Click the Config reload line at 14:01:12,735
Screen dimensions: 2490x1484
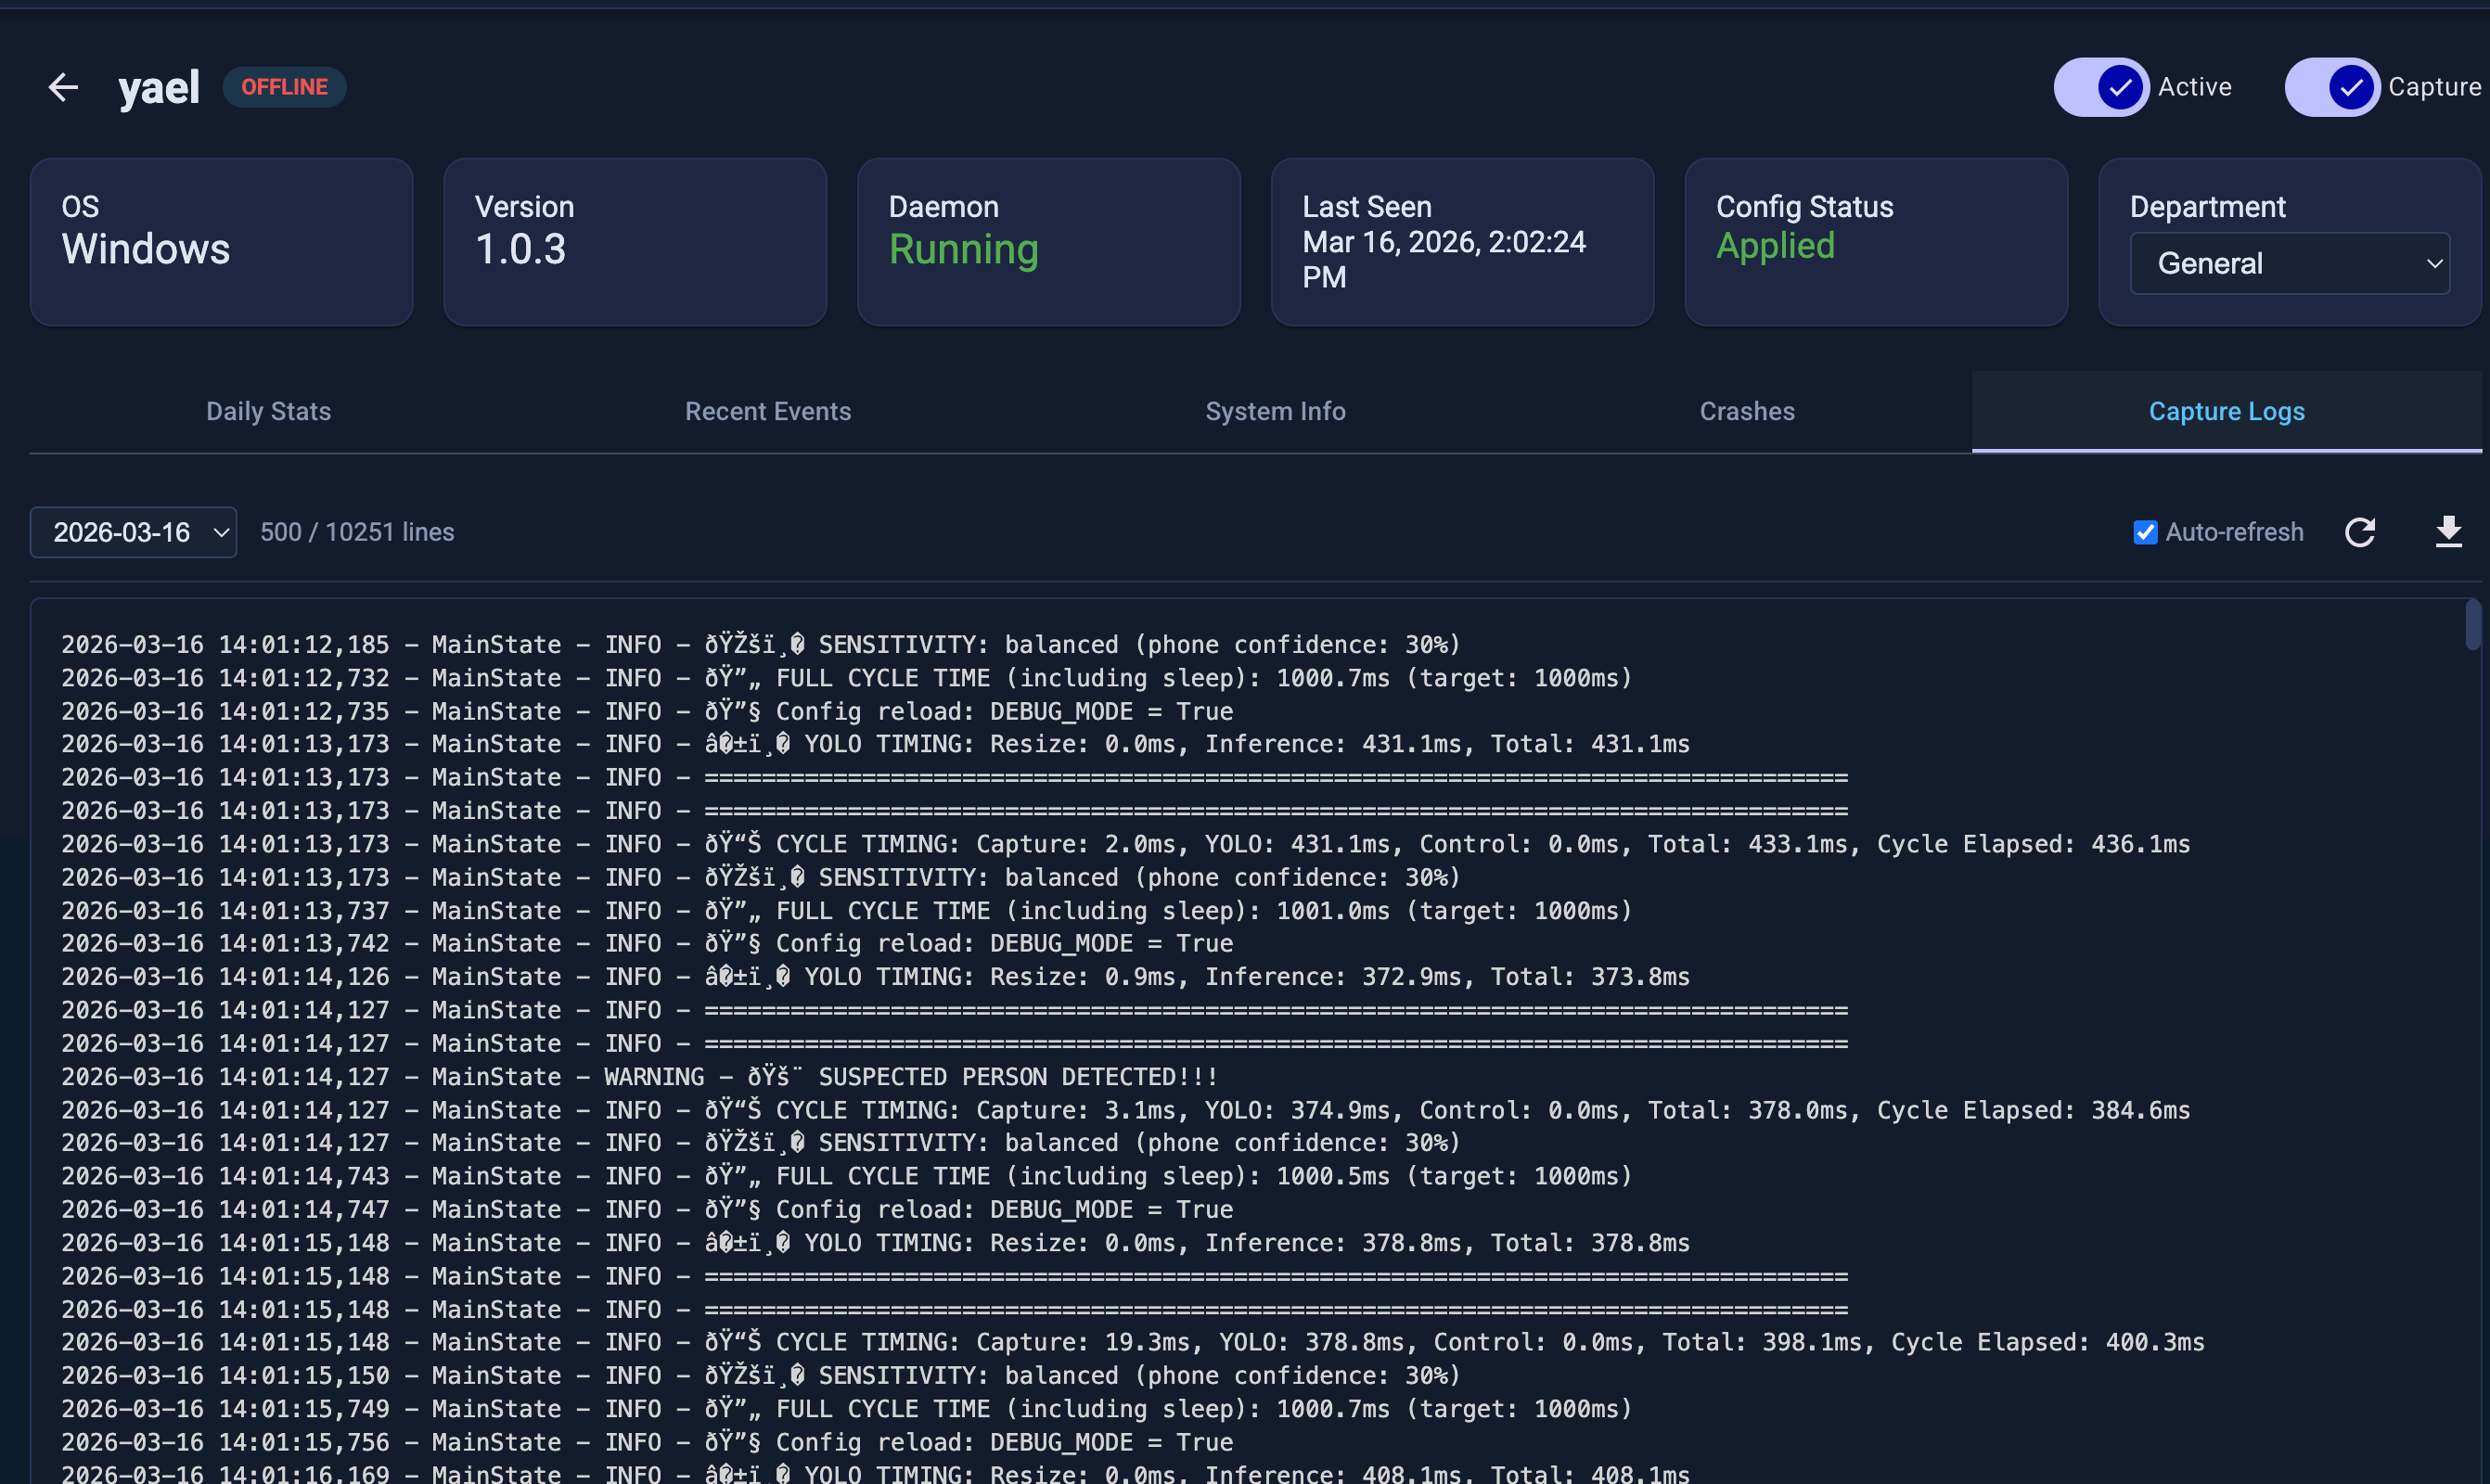(x=647, y=711)
